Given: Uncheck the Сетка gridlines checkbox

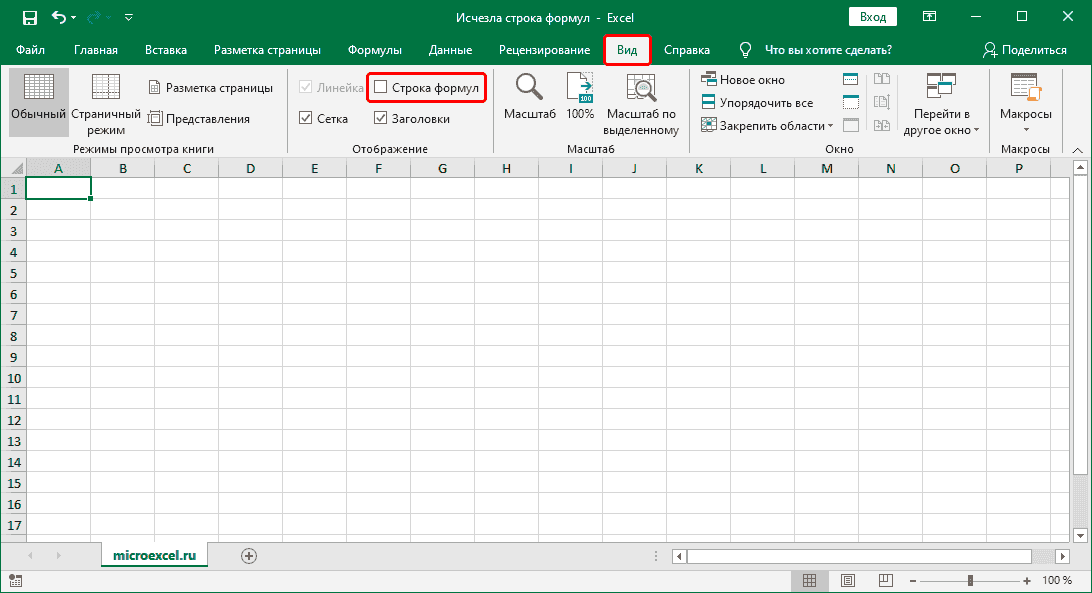Looking at the screenshot, I should [307, 118].
